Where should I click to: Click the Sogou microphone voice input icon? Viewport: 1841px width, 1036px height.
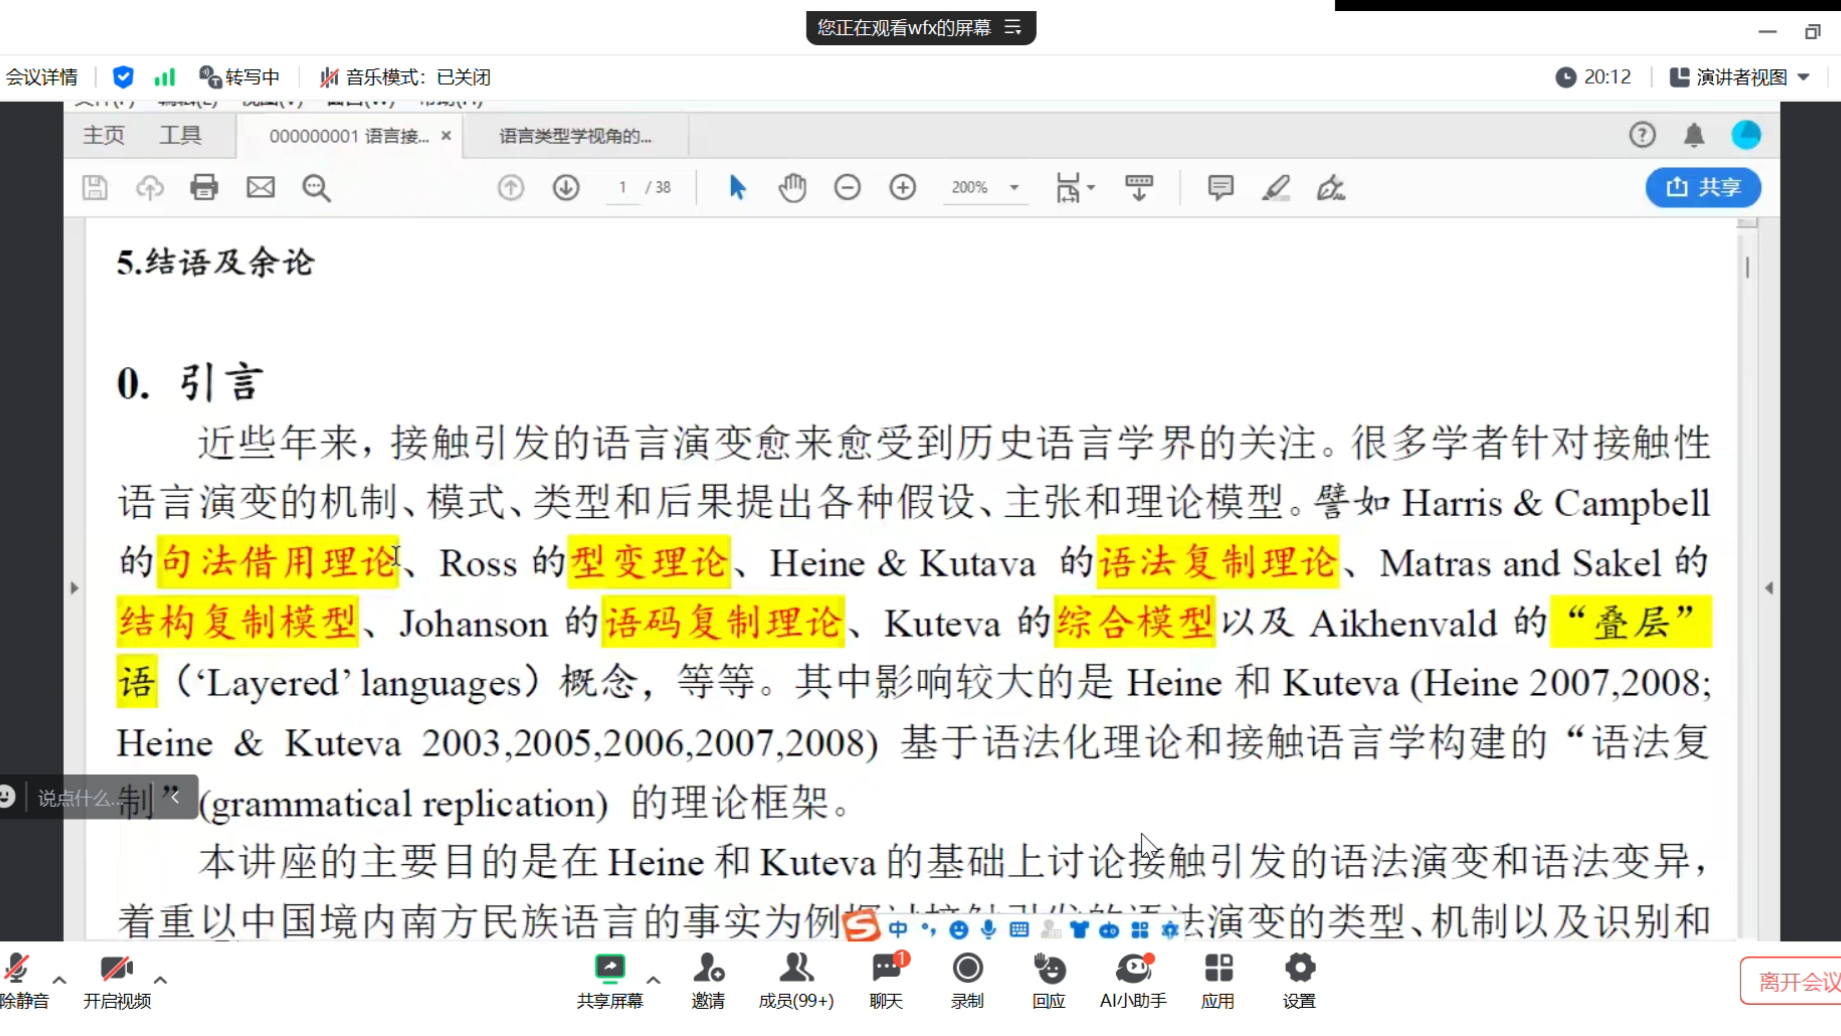988,929
